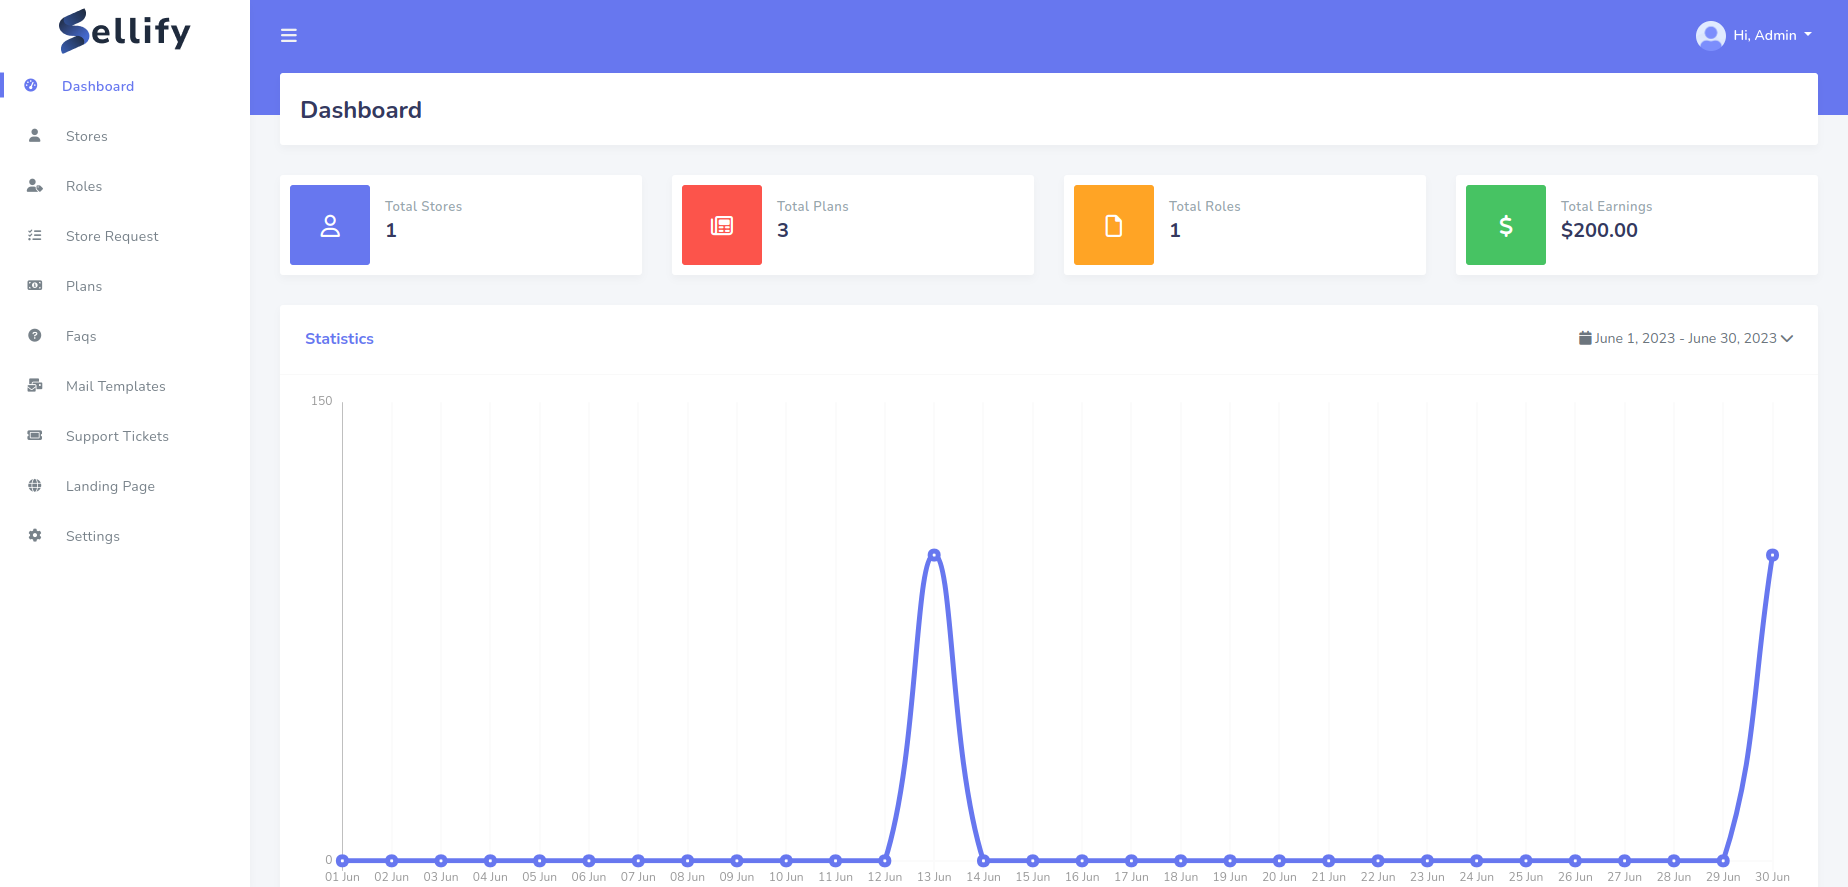The height and width of the screenshot is (887, 1848).
Task: Click the Stores person icon in sidebar
Action: 35,136
